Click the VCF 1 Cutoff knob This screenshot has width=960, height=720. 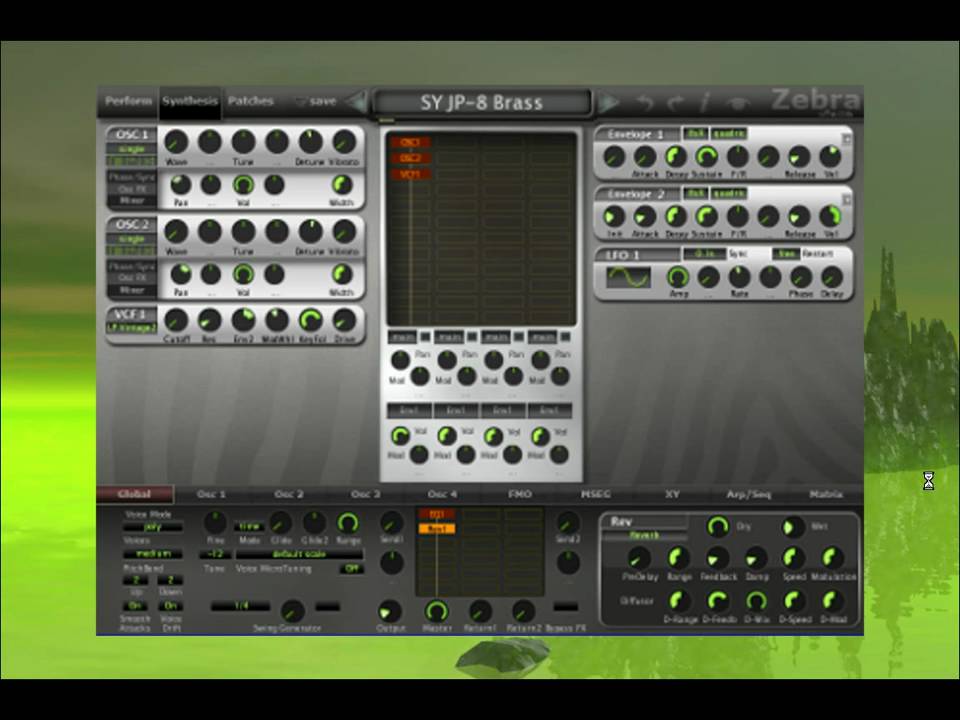point(176,320)
